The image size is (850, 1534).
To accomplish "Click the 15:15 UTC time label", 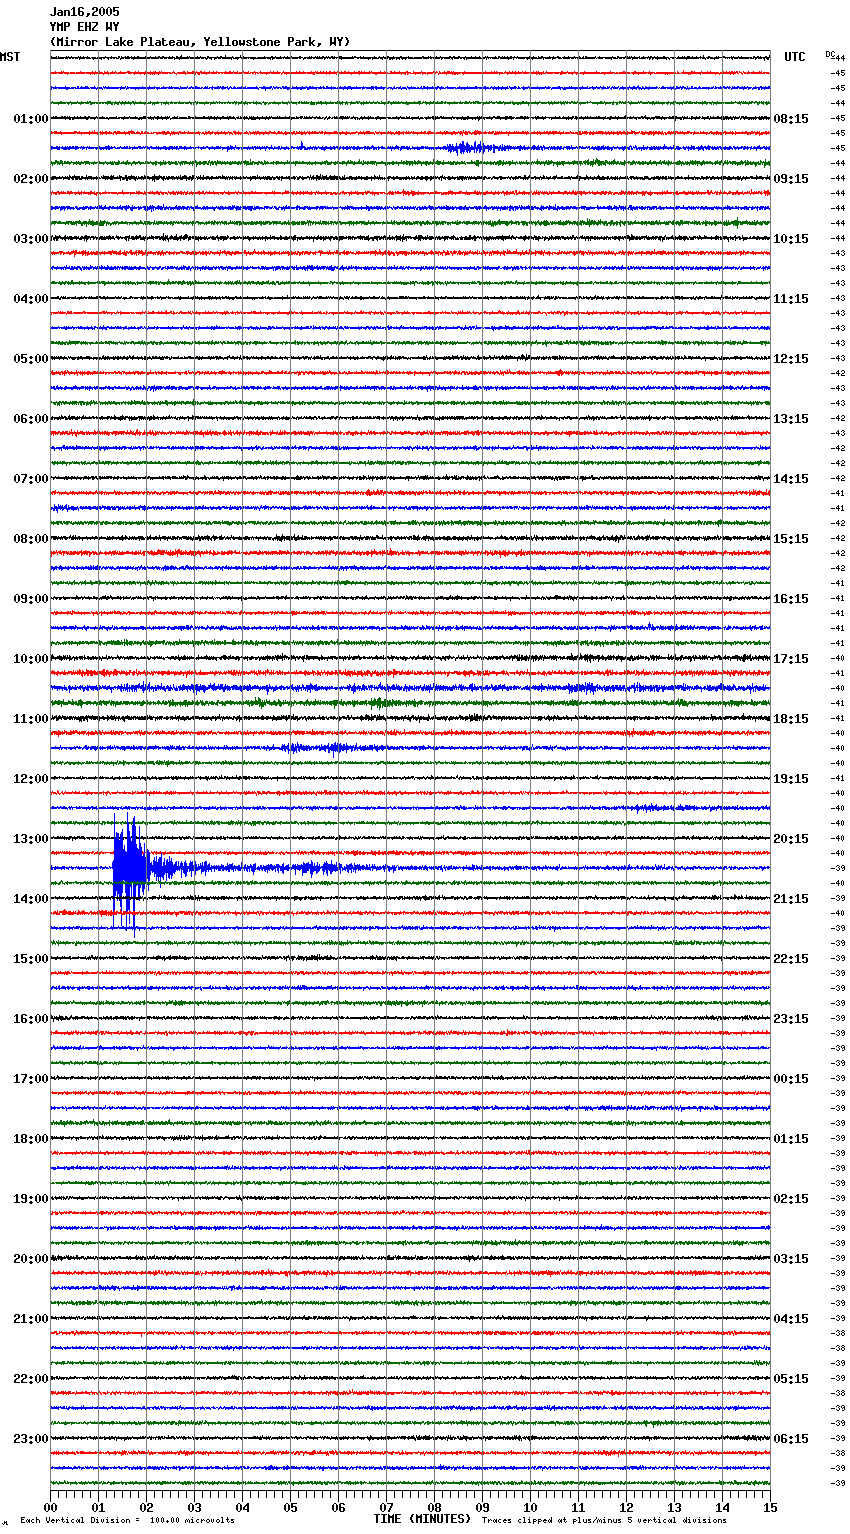I will (x=791, y=539).
